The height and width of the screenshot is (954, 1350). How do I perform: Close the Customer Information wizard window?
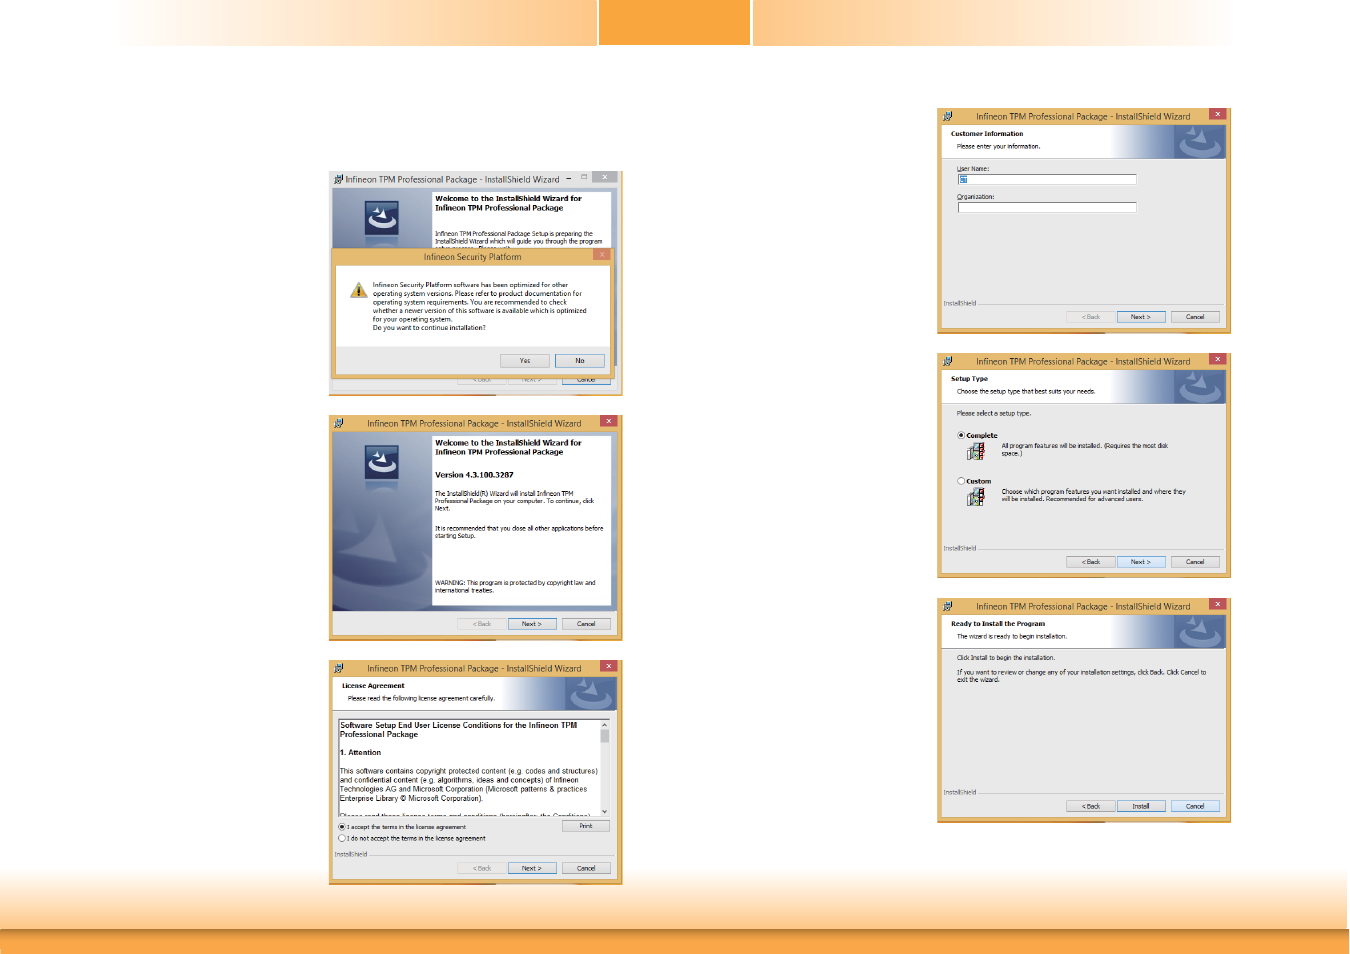click(x=1218, y=114)
